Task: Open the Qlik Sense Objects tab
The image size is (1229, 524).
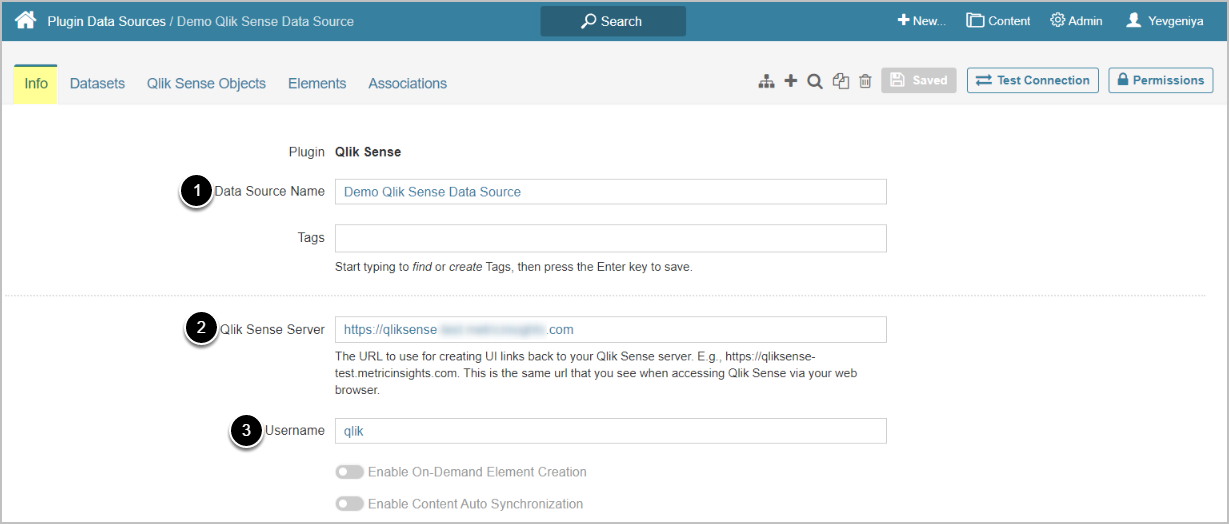Action: tap(206, 84)
